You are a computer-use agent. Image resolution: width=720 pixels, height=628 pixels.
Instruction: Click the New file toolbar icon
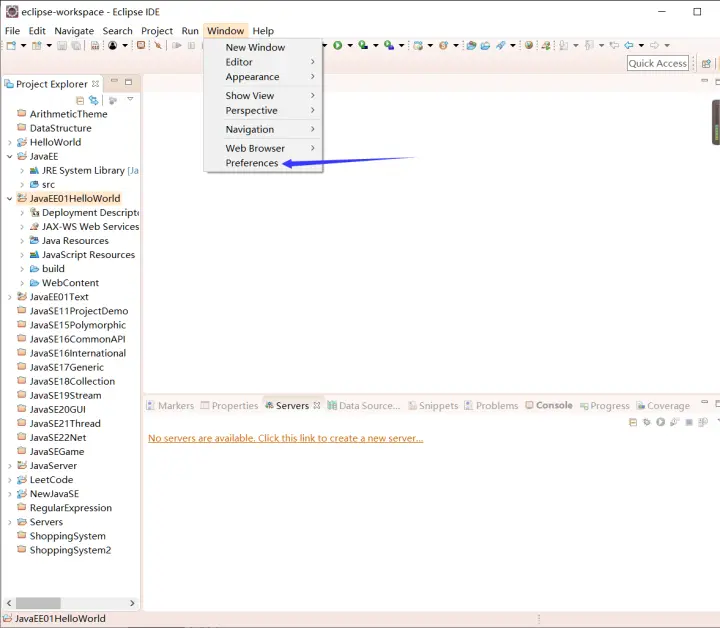[x=11, y=45]
